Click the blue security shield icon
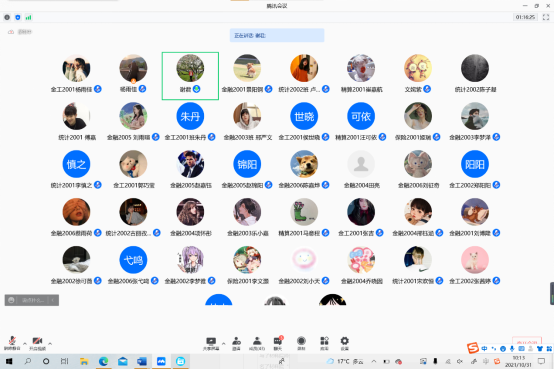This screenshot has width=554, height=370. tap(18, 17)
